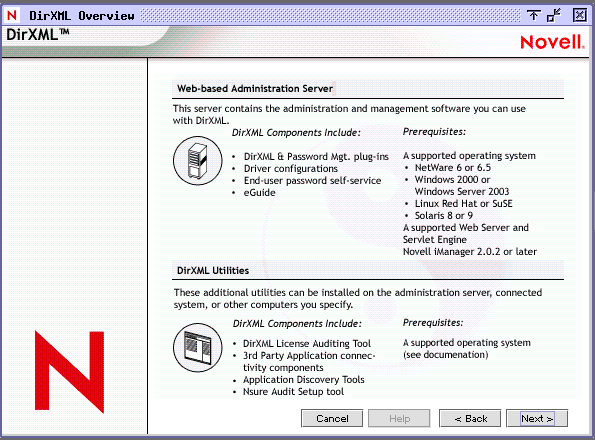Click the DirXML Utilities heading

coord(213,271)
